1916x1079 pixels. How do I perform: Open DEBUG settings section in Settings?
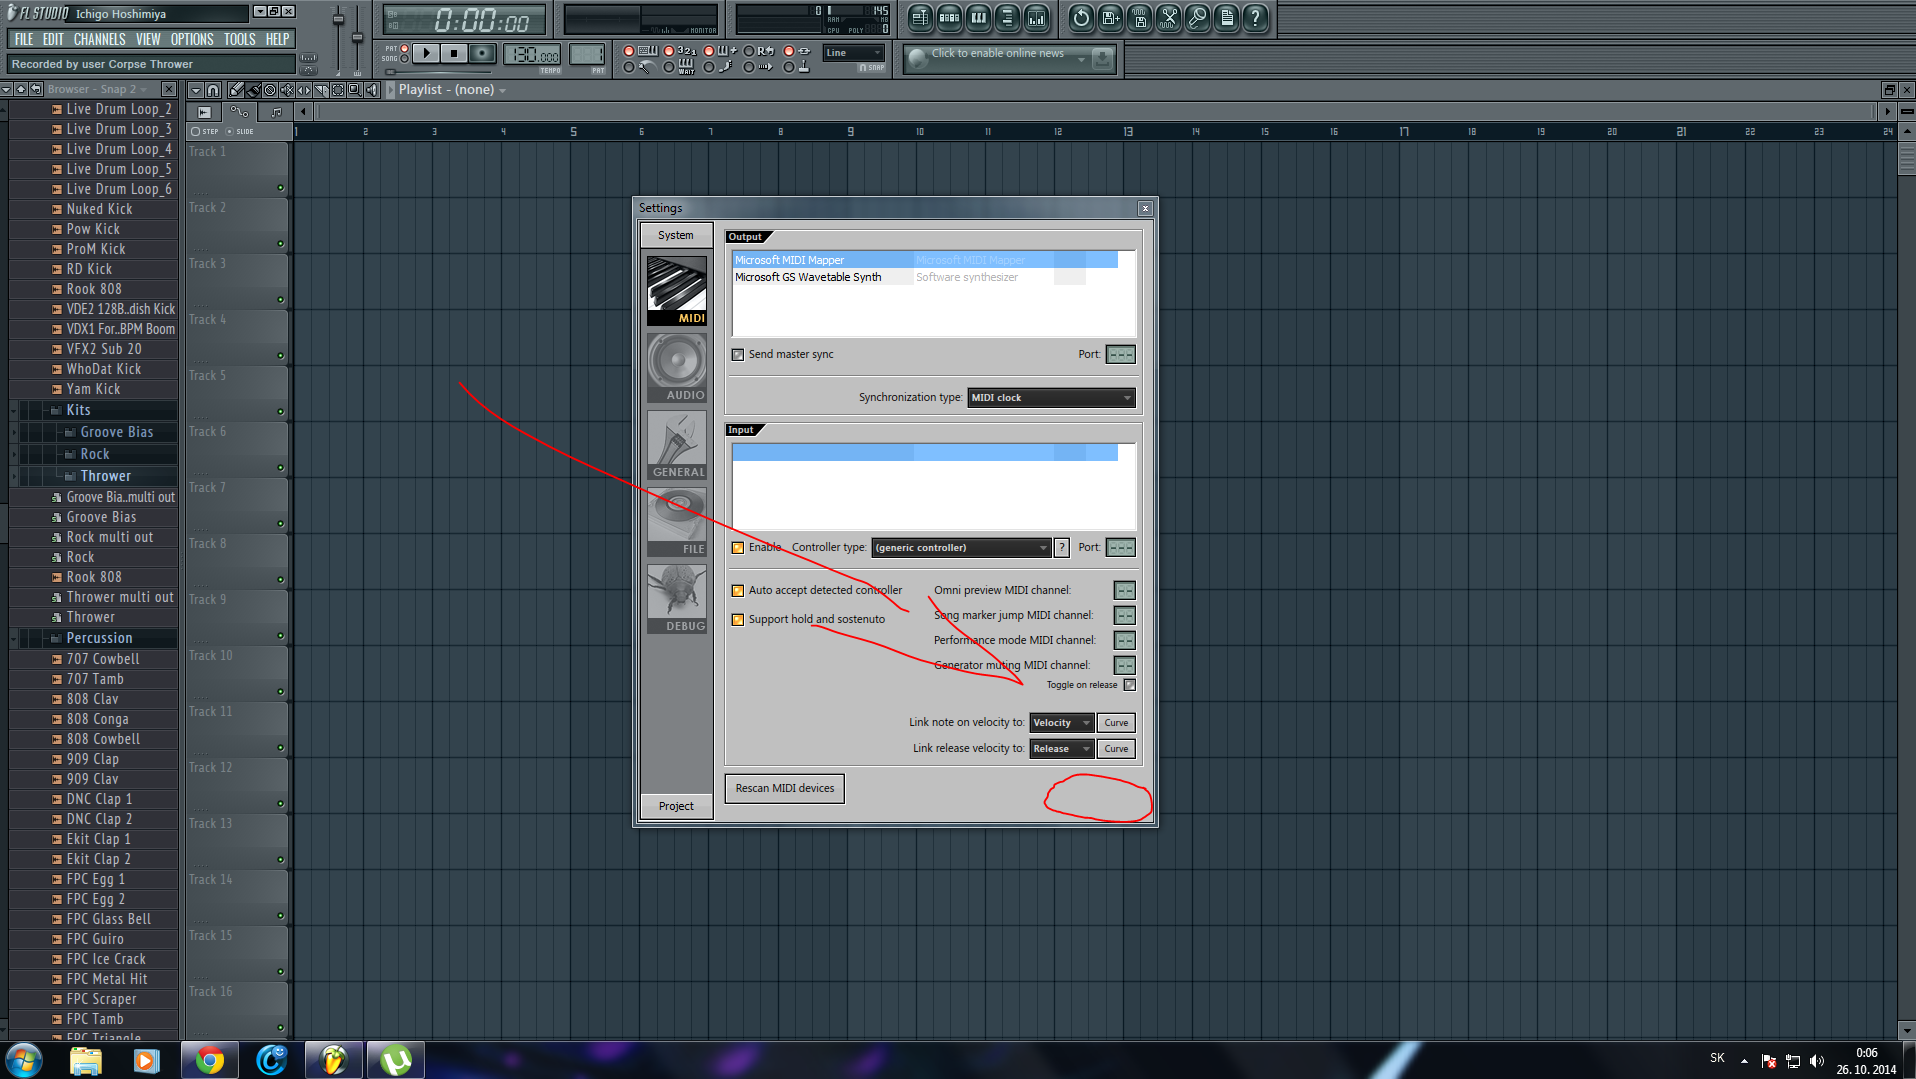click(x=677, y=598)
